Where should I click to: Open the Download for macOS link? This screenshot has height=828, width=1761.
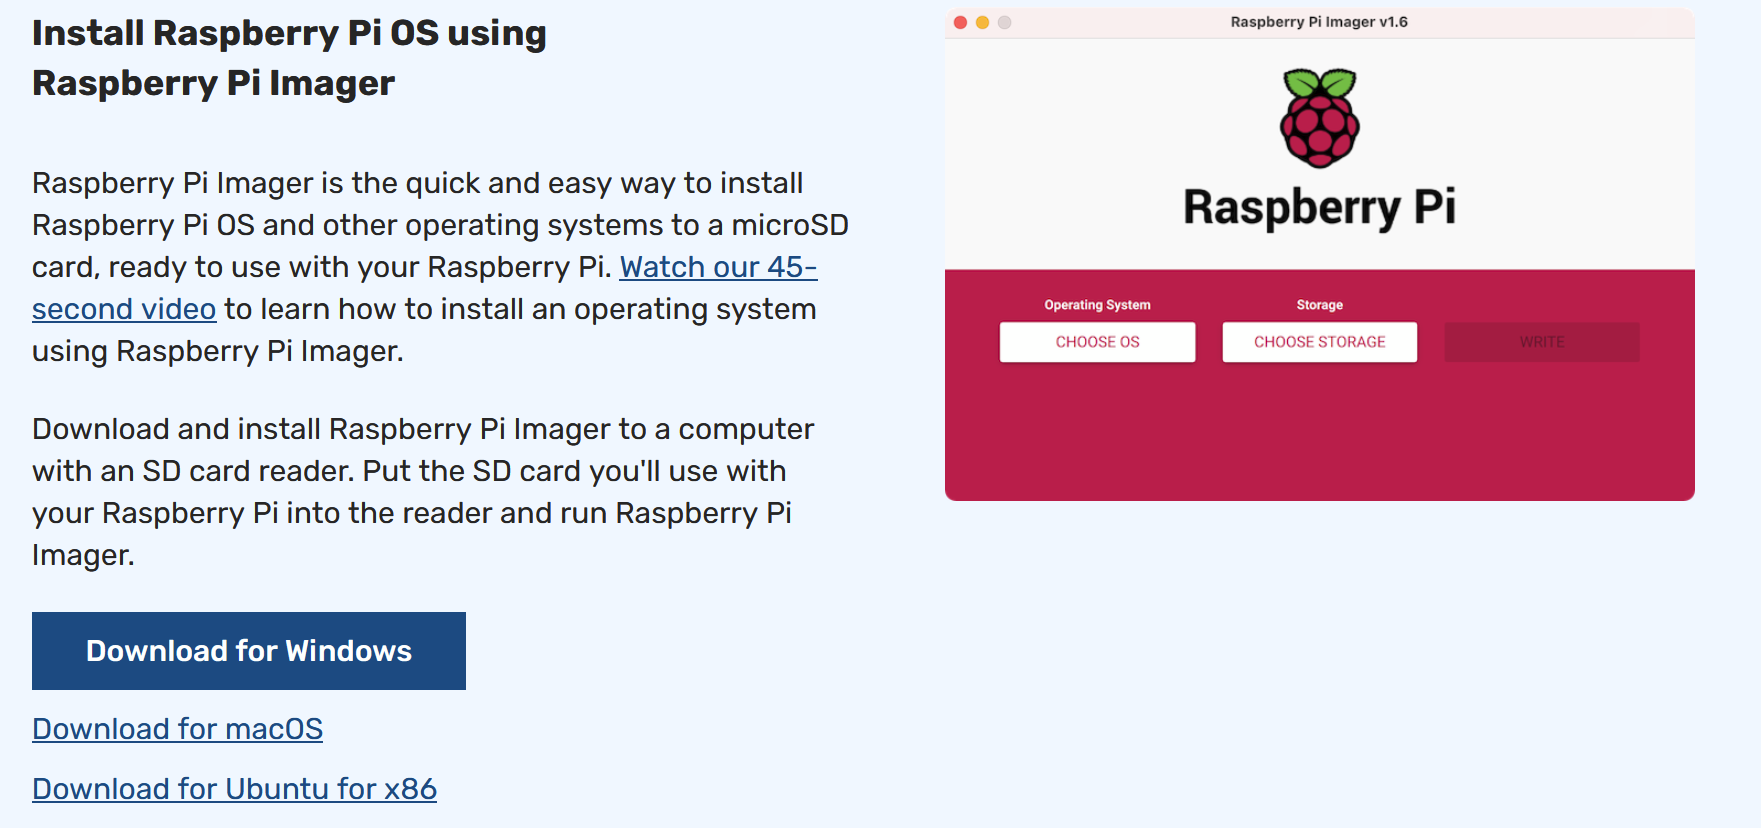coord(177,729)
